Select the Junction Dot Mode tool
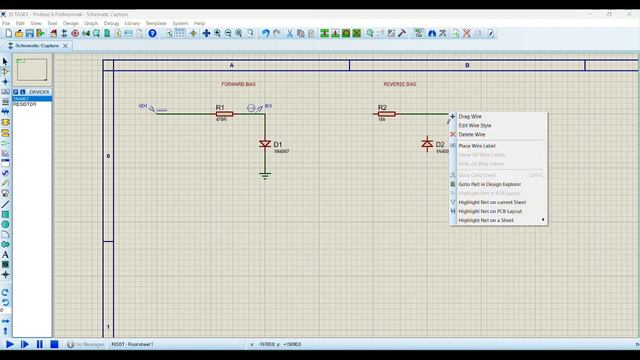Image resolution: width=640 pixels, height=360 pixels. click(5, 82)
